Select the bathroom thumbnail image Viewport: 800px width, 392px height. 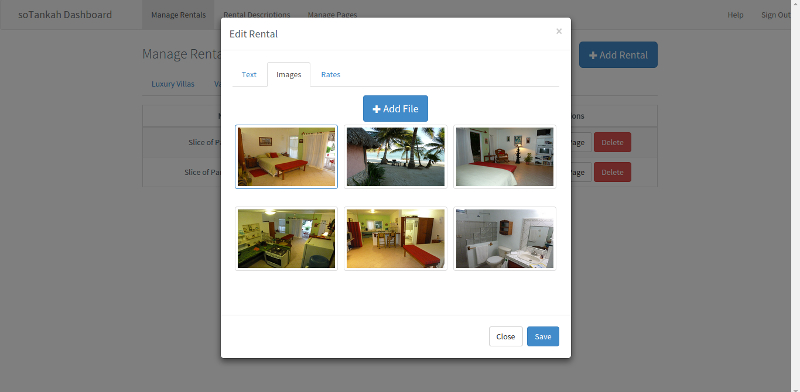[x=505, y=238]
